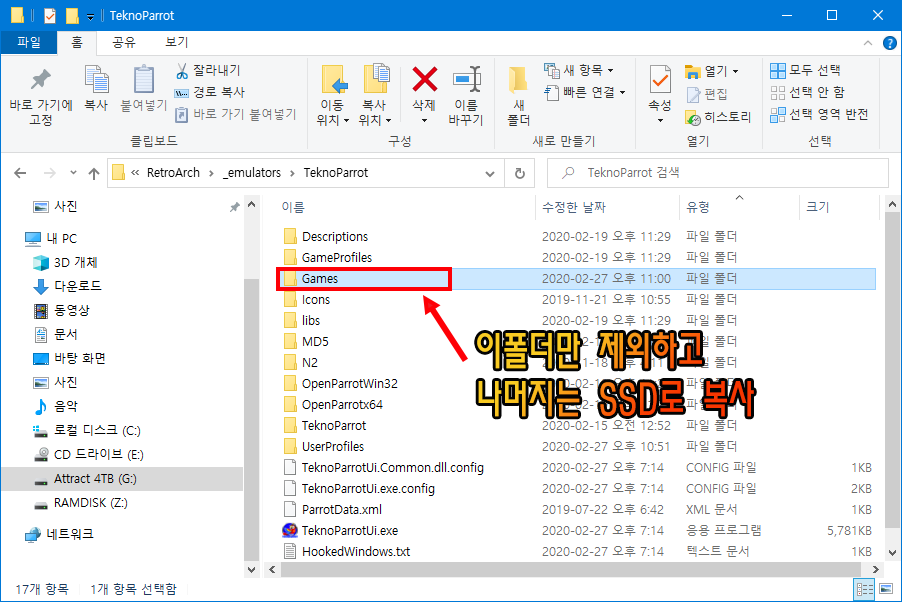Go back with the left arrow
Image resolution: width=902 pixels, height=602 pixels.
(x=20, y=173)
